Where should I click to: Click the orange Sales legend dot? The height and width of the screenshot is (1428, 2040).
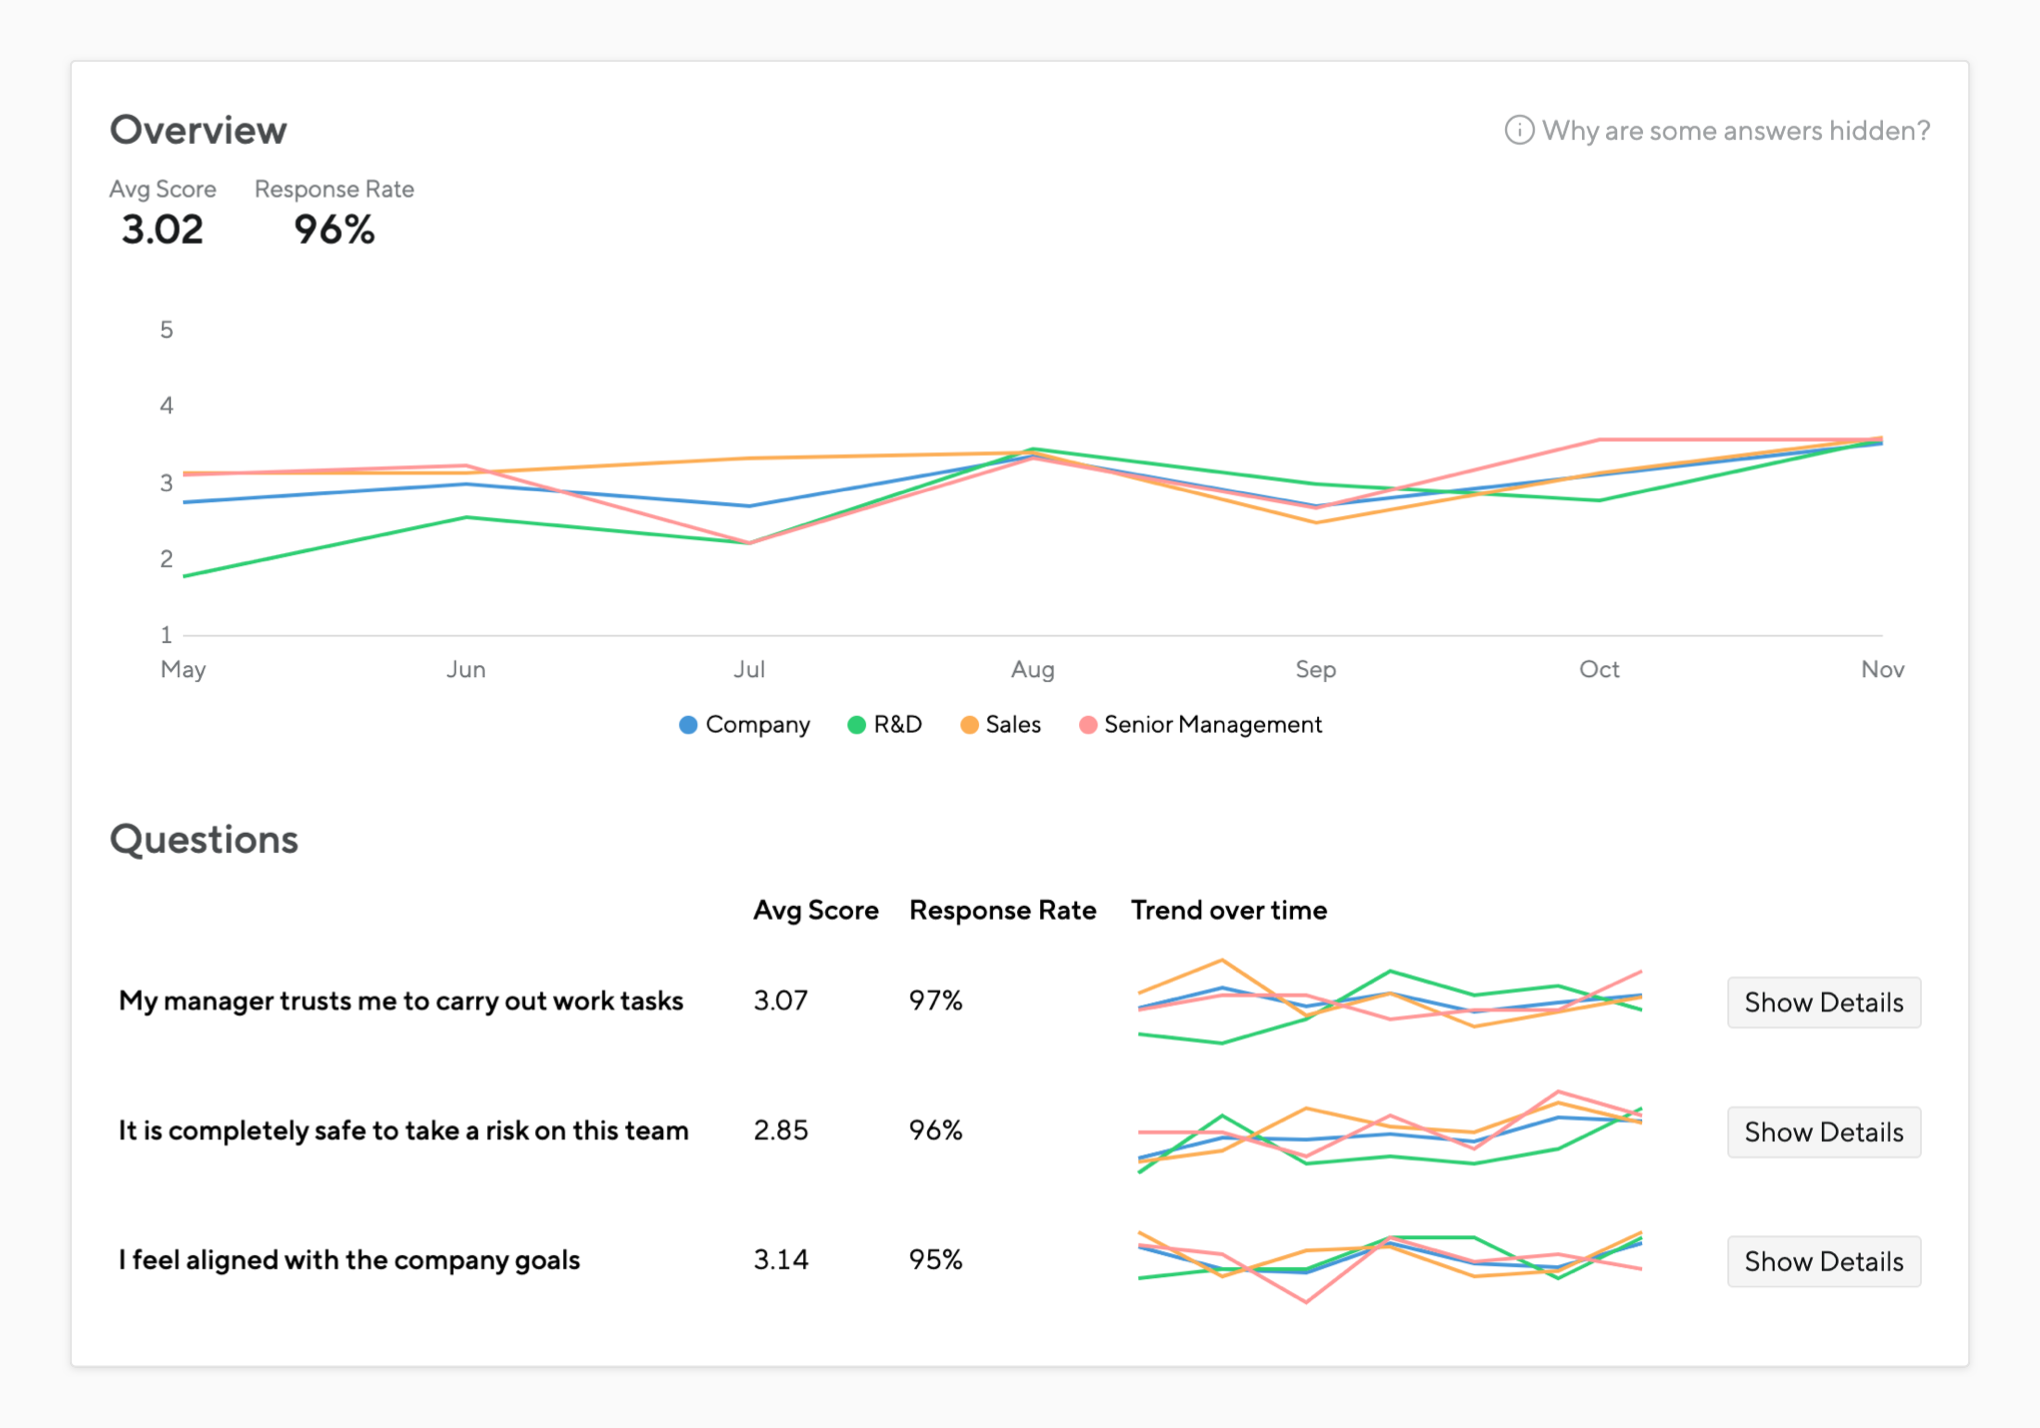click(968, 725)
